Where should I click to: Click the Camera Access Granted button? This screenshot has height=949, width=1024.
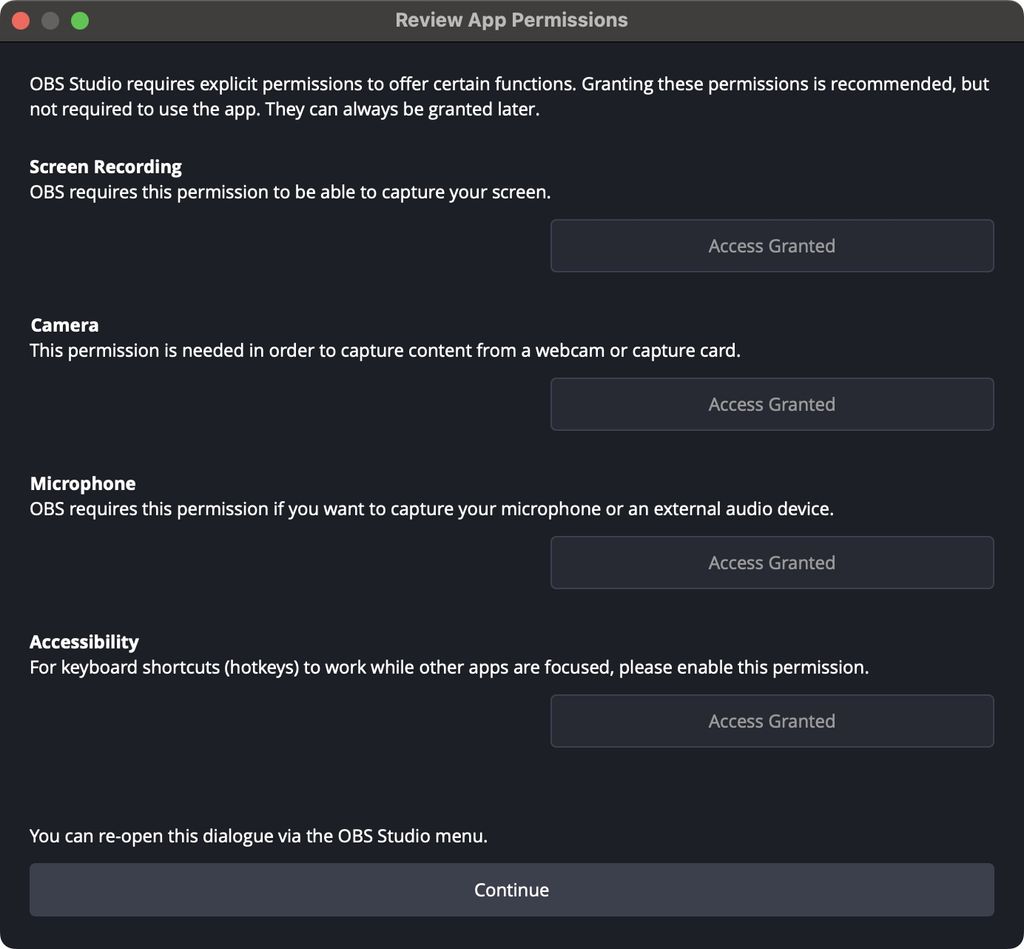(771, 404)
